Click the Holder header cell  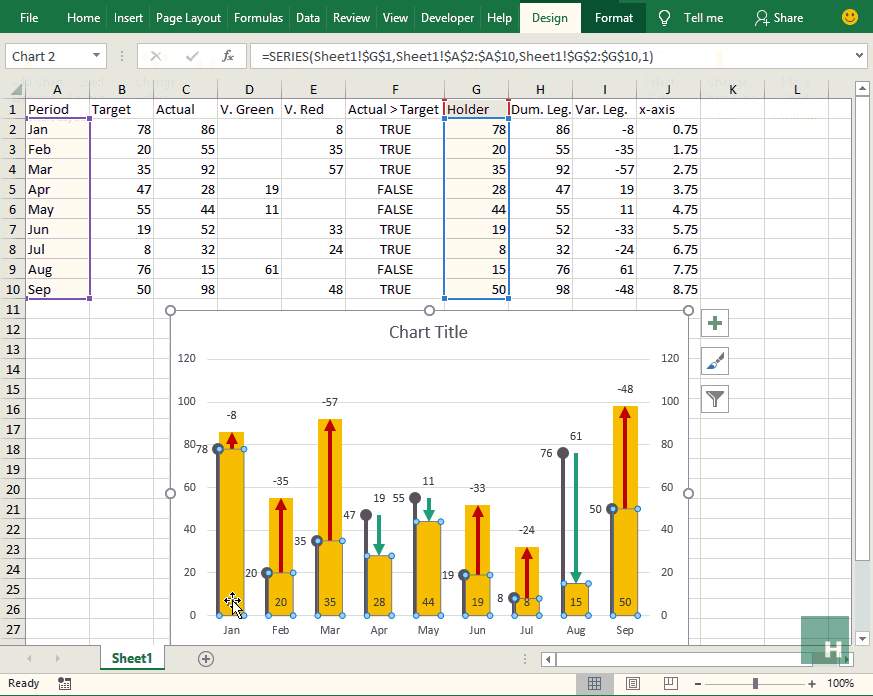point(477,109)
